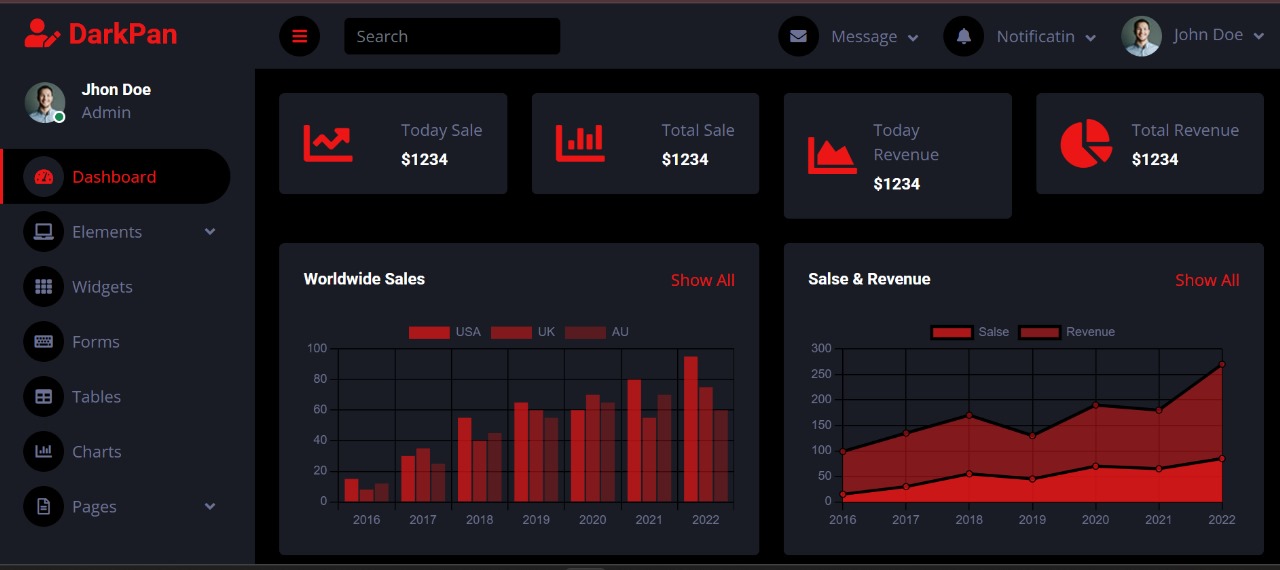Click the Search input field
Viewport: 1280px width, 570px height.
click(x=452, y=37)
